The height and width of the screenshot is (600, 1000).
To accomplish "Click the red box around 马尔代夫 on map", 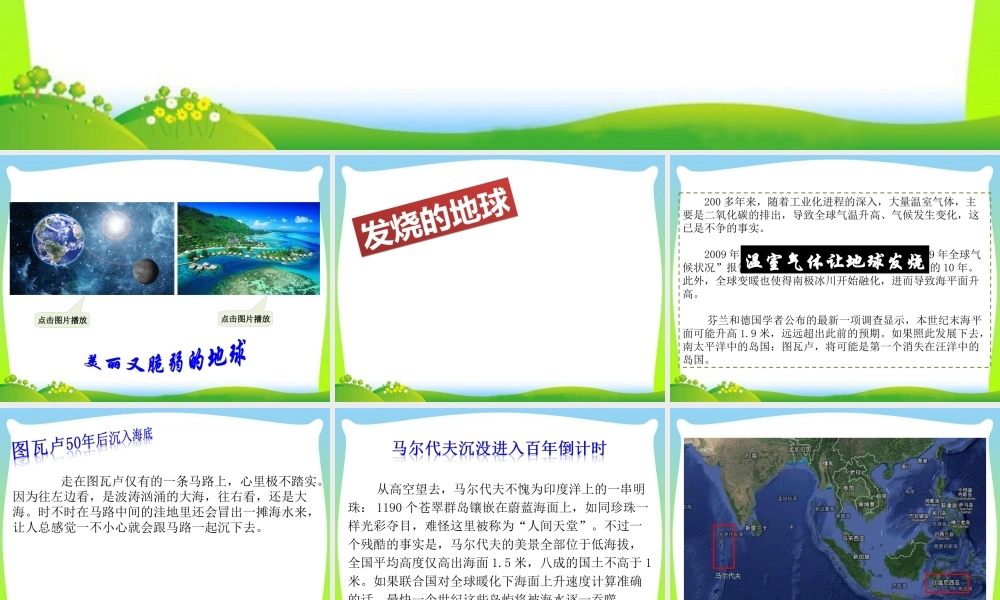I will click(723, 546).
